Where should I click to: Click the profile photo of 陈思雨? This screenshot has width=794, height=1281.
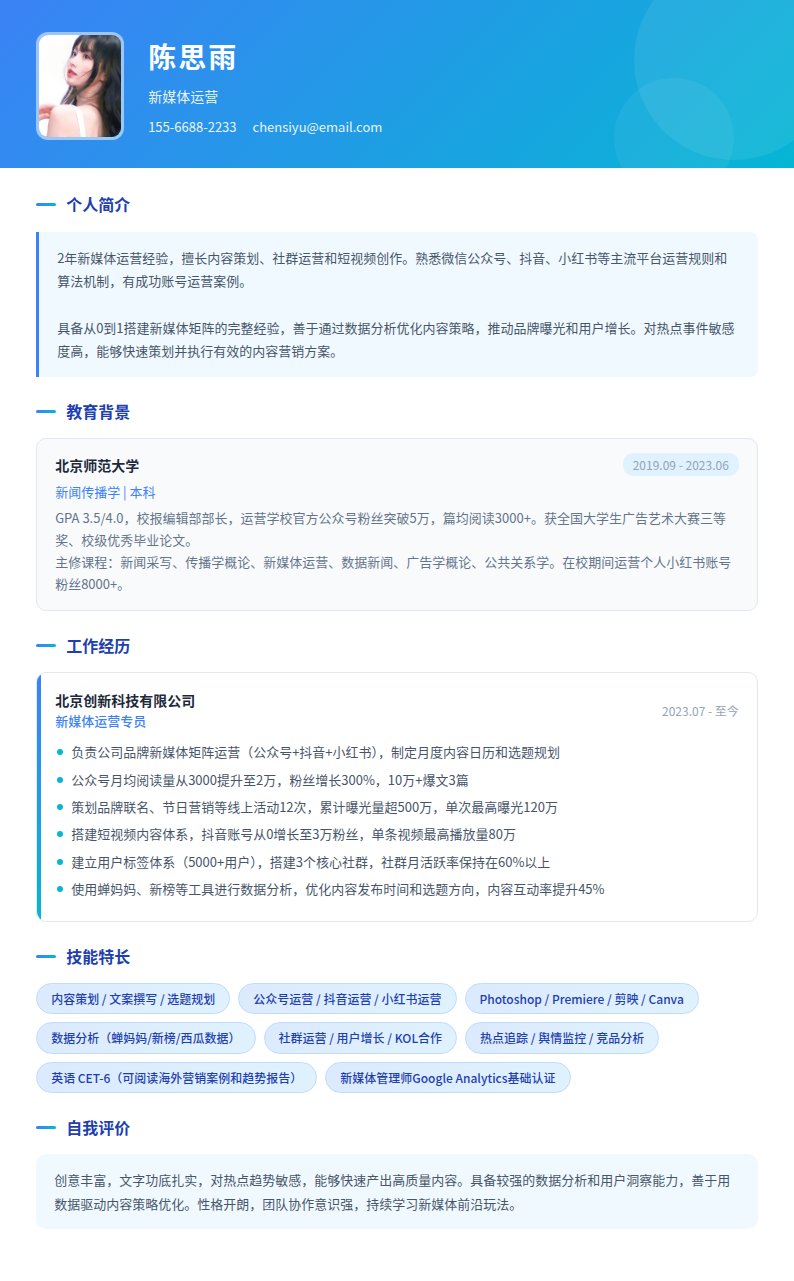click(80, 86)
